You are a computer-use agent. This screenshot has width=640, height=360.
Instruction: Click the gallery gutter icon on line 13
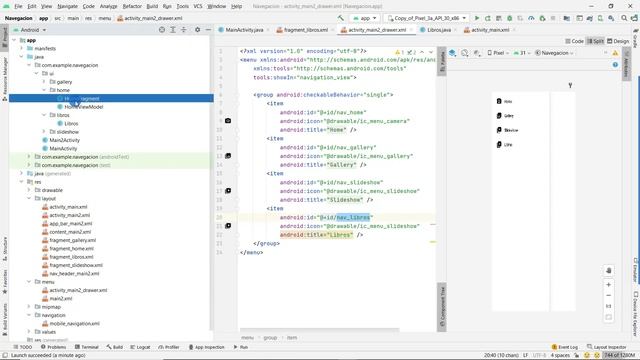tap(228, 156)
